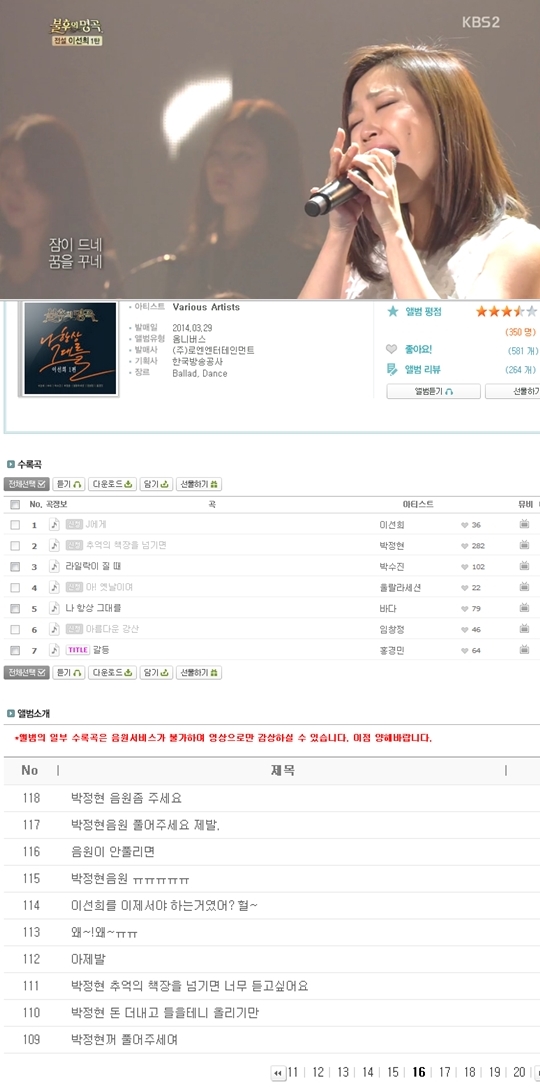Screen dimensions: 540x1091
Task: Open post 118 박정현 음원좀 주세요
Action: click(x=127, y=798)
